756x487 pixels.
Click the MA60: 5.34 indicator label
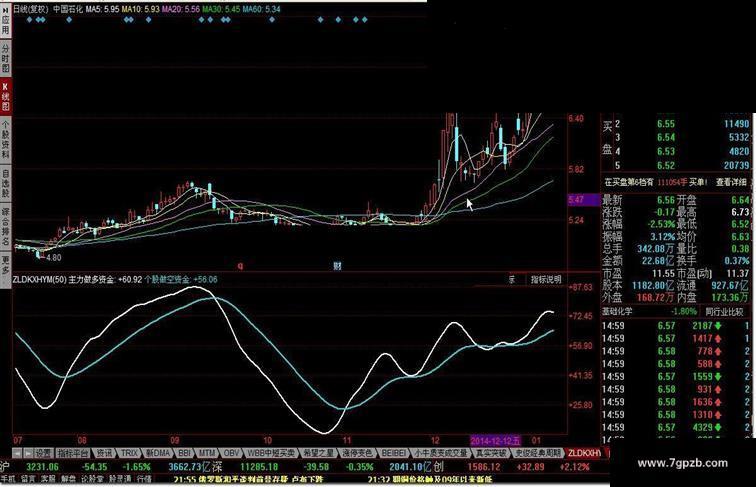(x=261, y=9)
